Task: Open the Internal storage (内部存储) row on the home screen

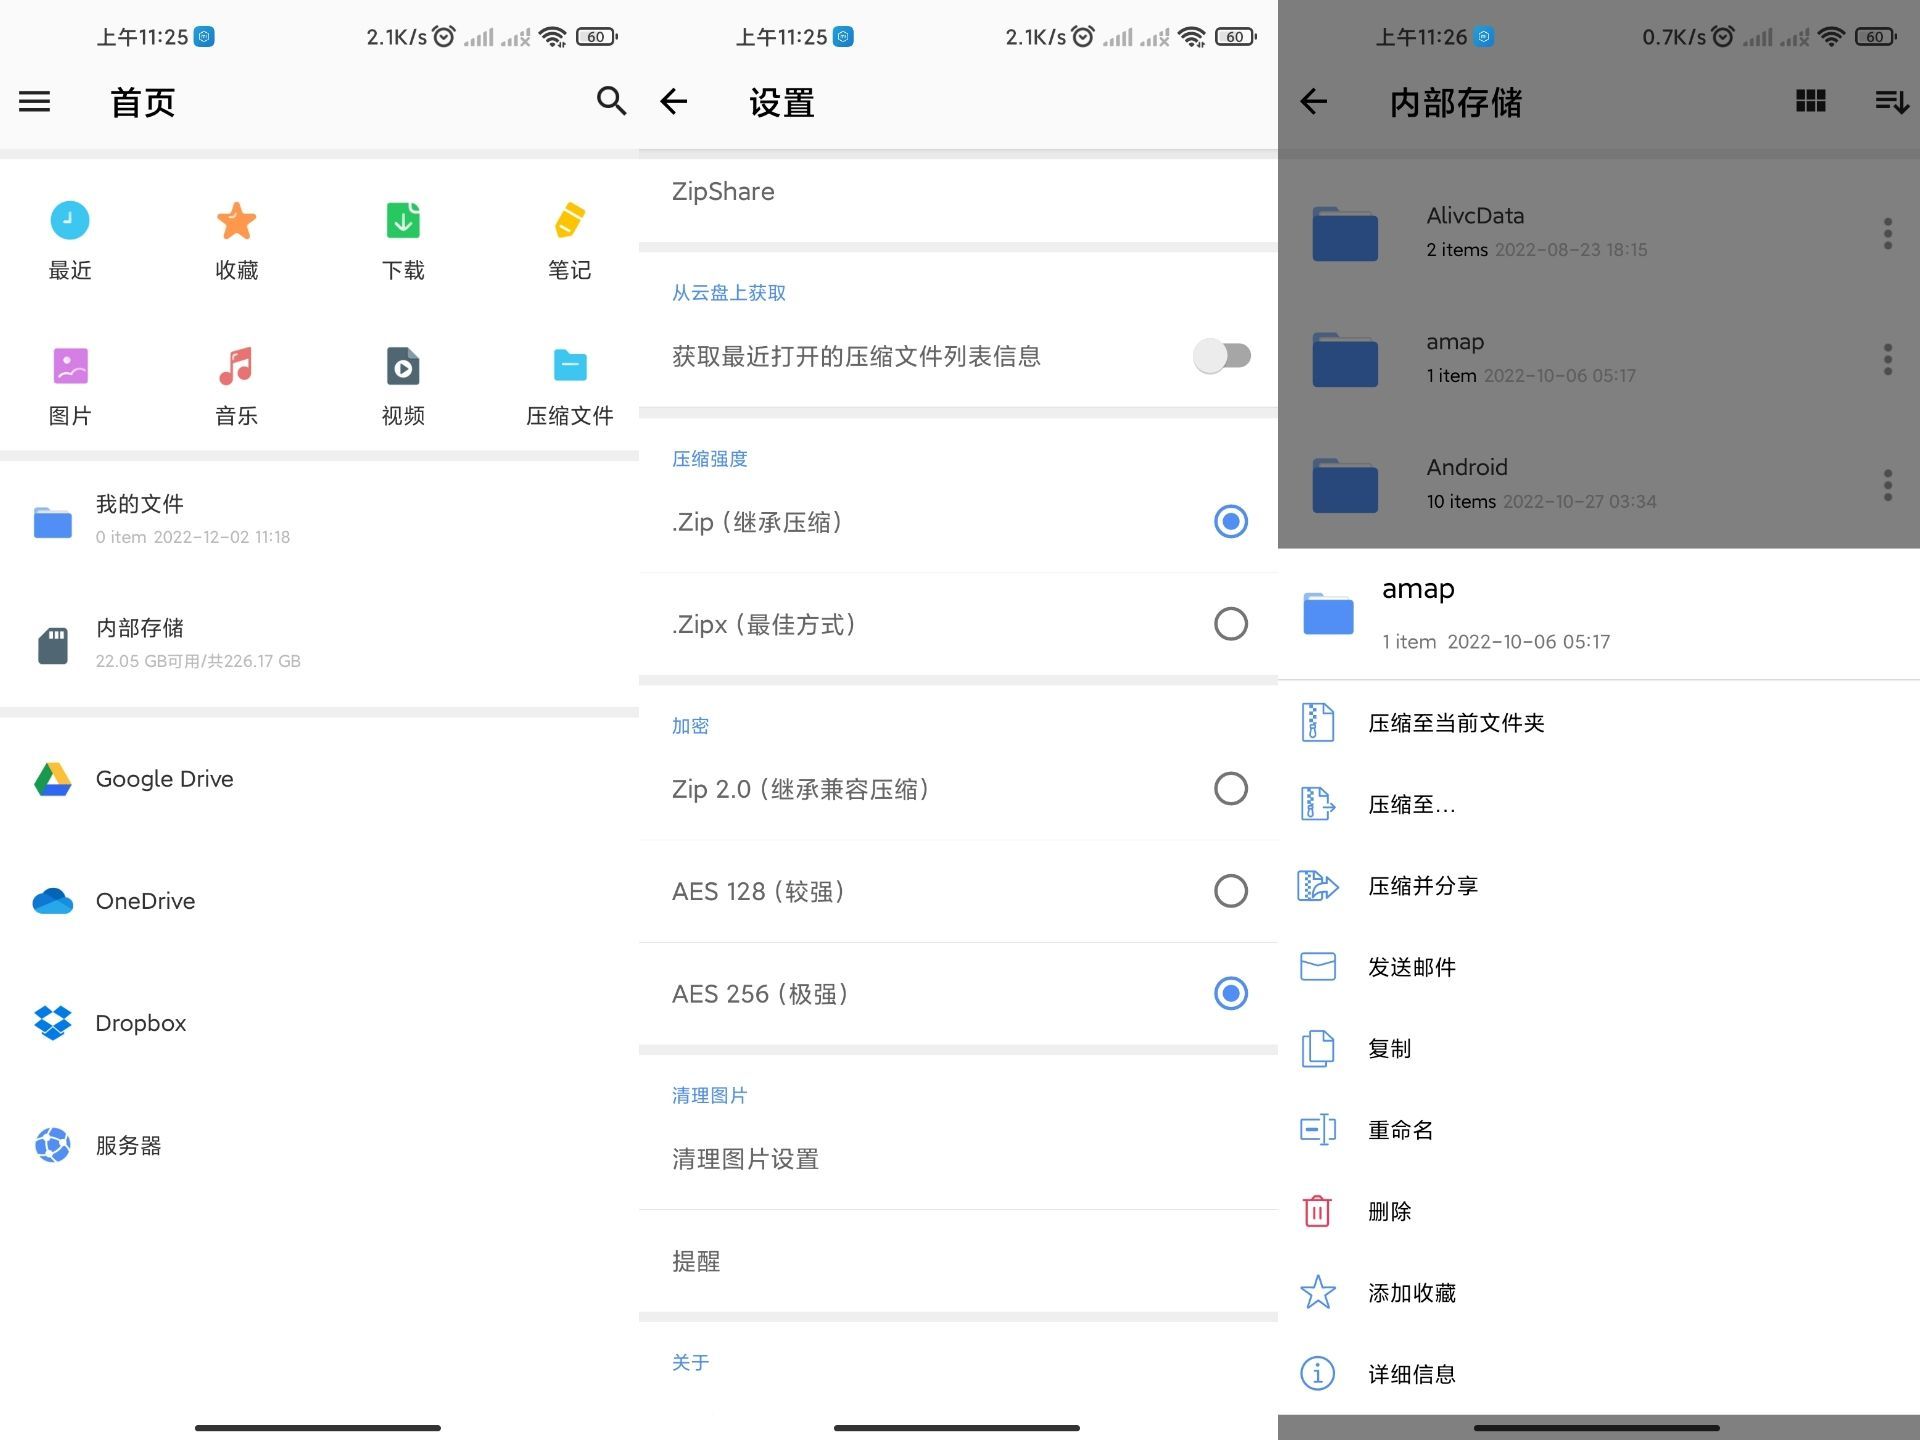Action: coord(320,644)
